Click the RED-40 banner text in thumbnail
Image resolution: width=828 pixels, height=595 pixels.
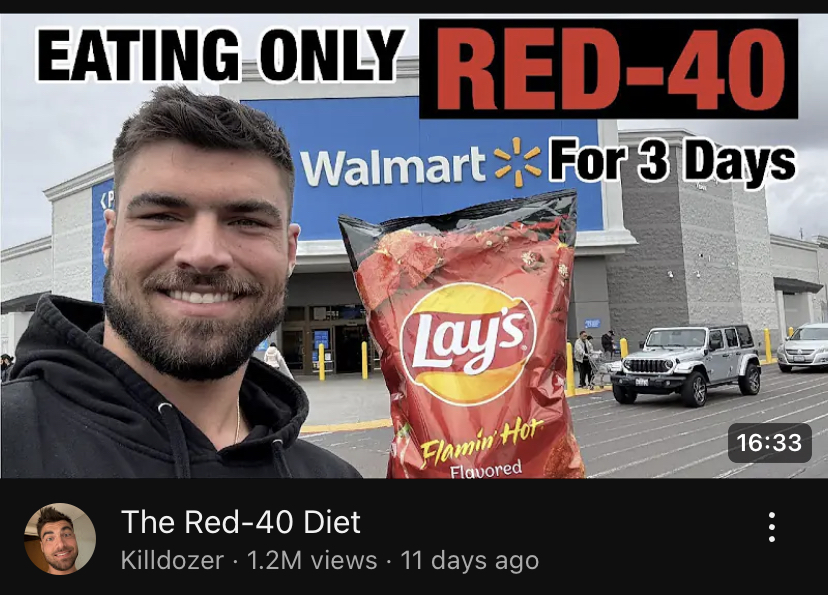pyautogui.click(x=608, y=69)
